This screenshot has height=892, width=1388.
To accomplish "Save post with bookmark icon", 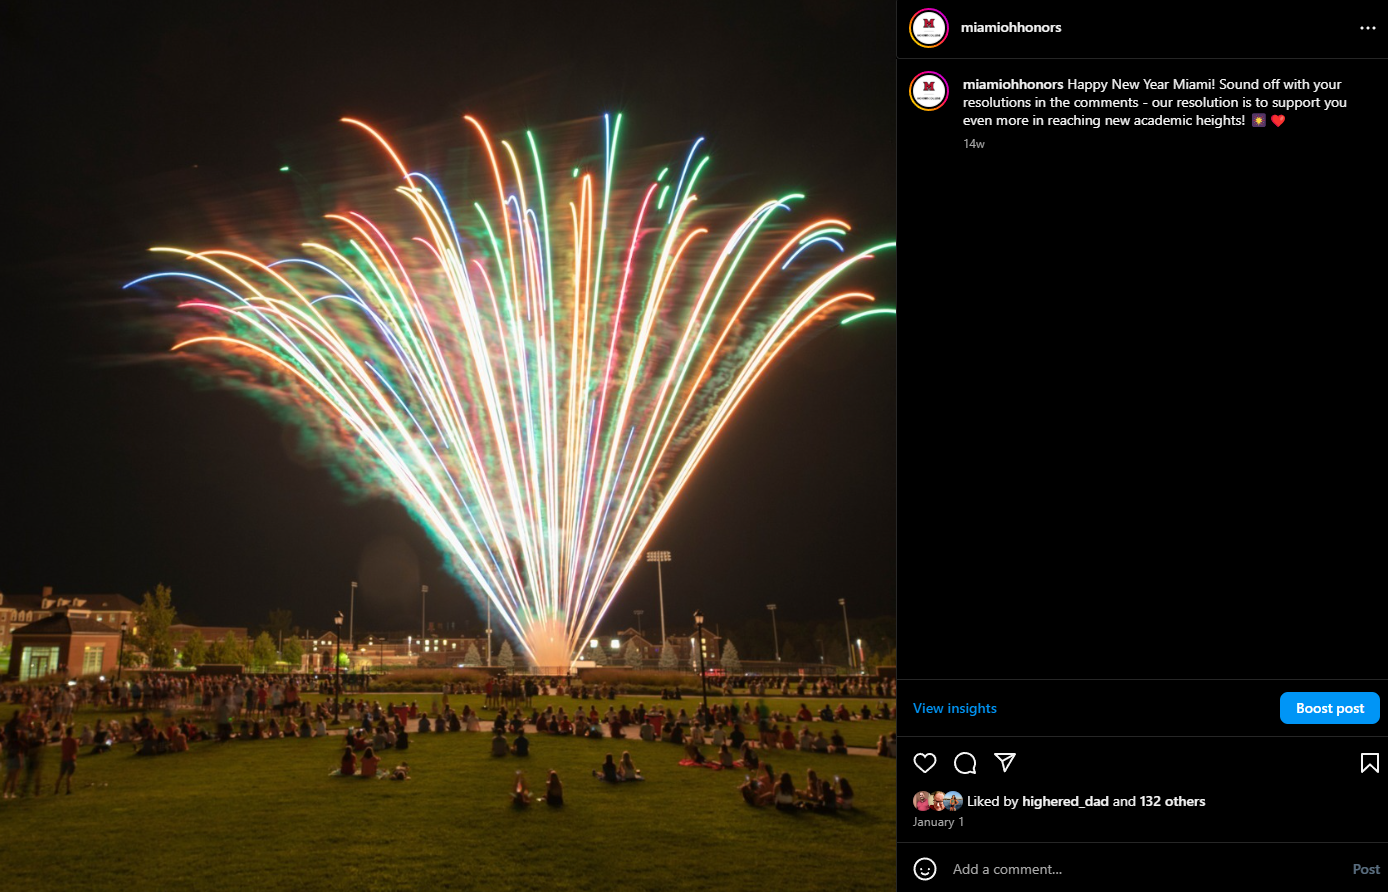I will coord(1369,764).
